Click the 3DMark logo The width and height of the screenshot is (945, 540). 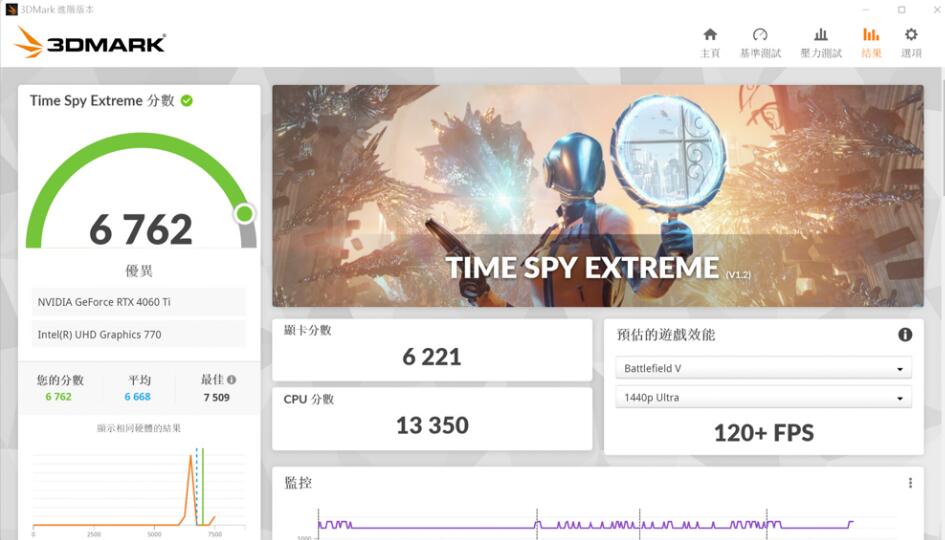[90, 42]
